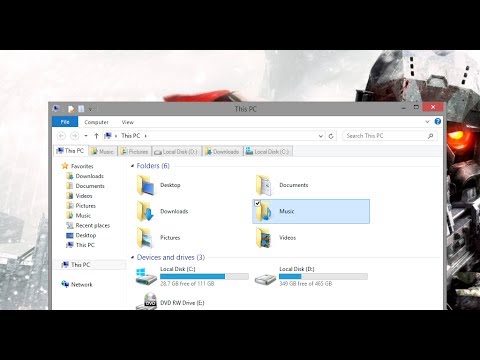Viewport: 480px width, 360px height.
Task: Go up one level with Up arrow
Action: click(x=96, y=136)
